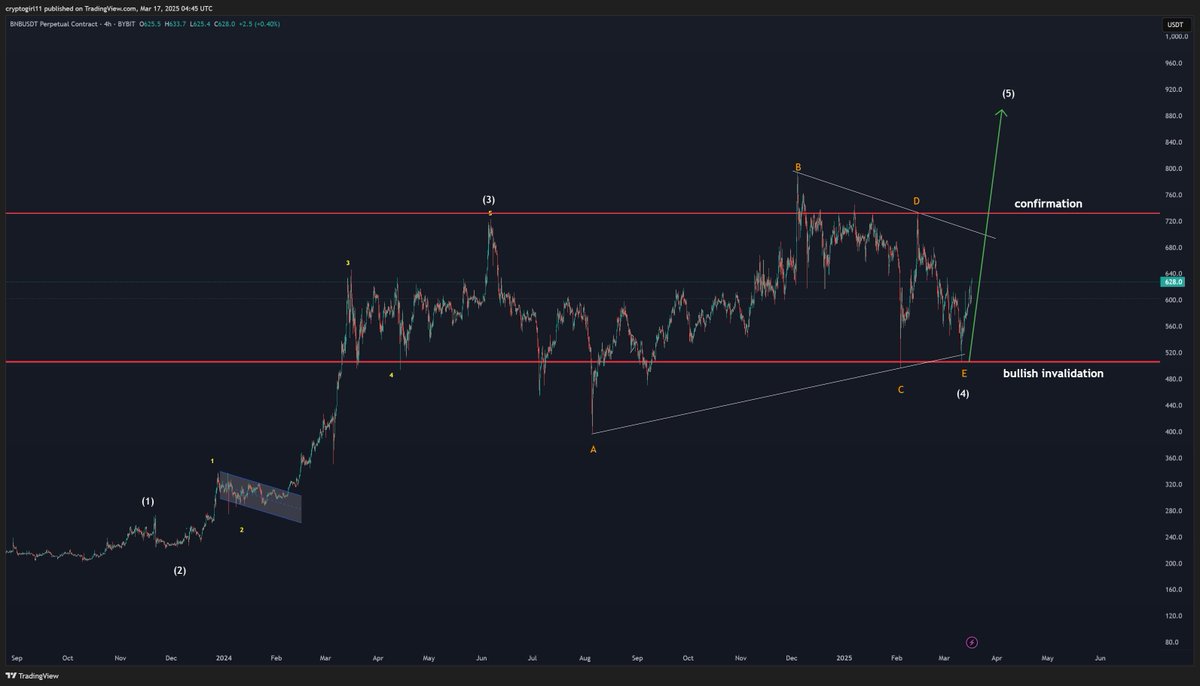Click the 240.0 price axis label

pos(1174,537)
